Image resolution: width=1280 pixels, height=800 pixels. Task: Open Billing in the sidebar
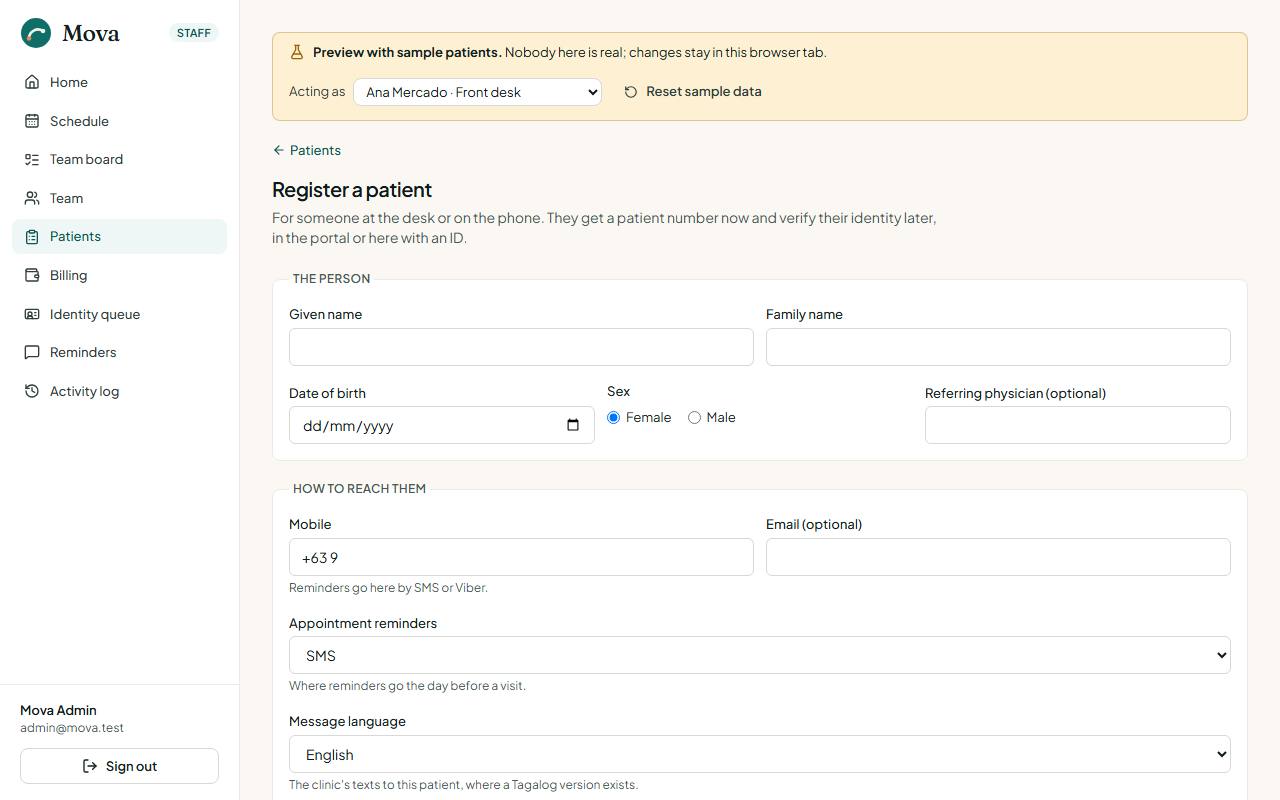click(119, 275)
